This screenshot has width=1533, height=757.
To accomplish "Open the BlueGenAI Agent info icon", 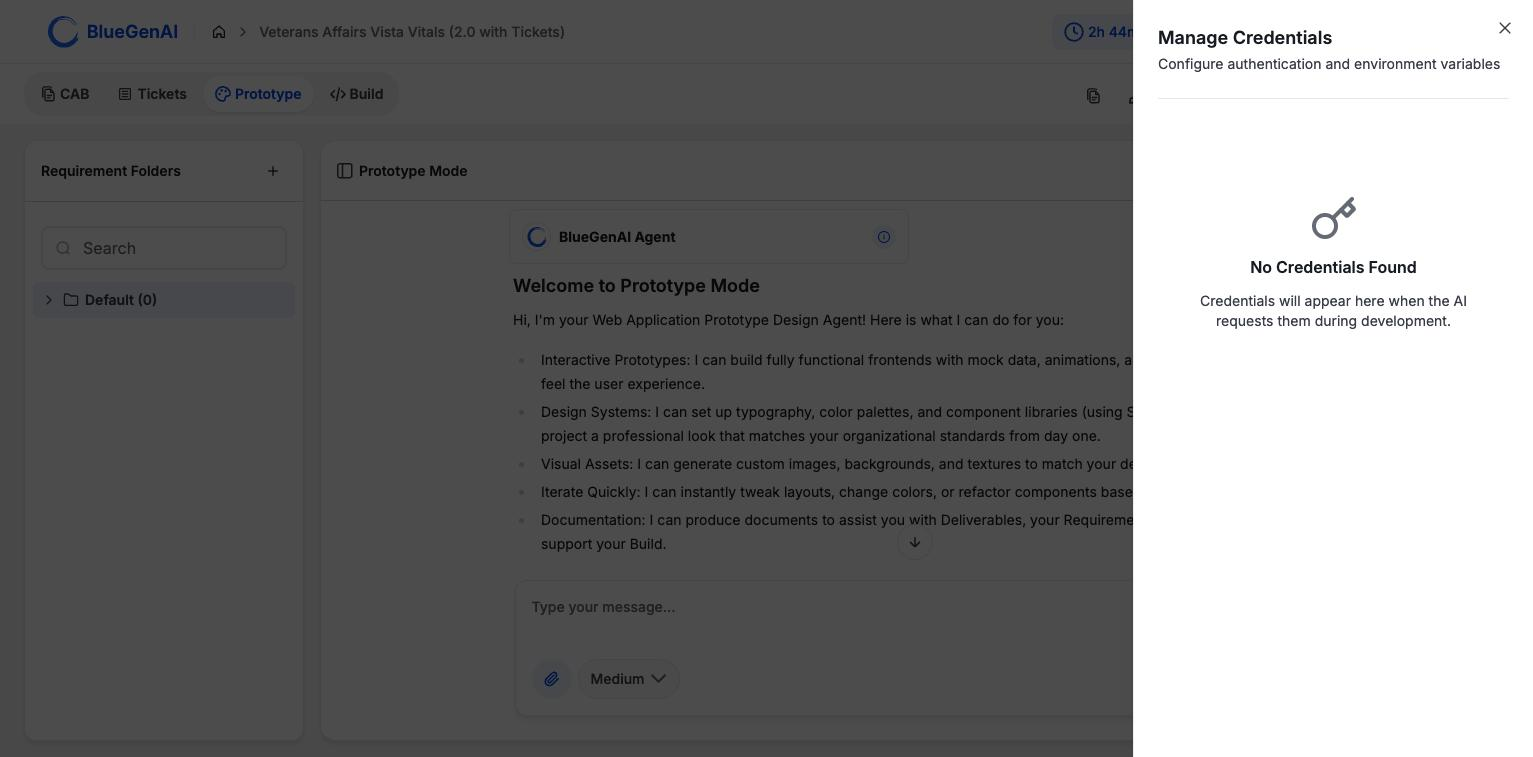I will [x=884, y=237].
